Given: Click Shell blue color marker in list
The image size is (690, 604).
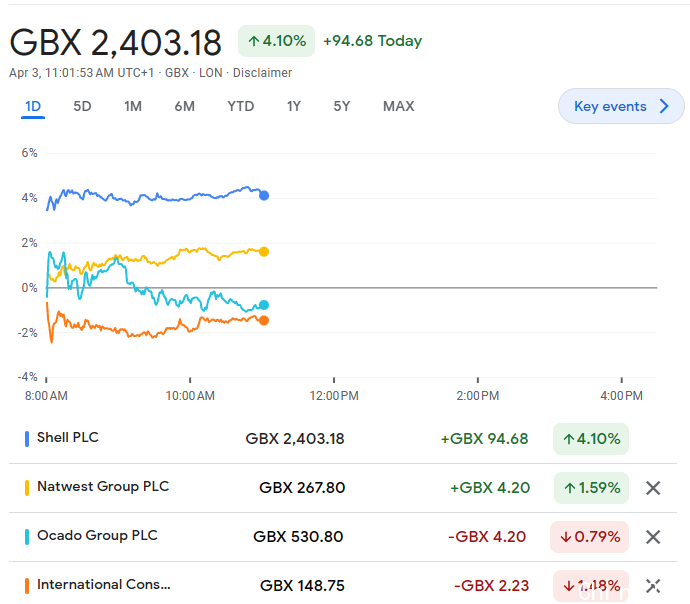Looking at the screenshot, I should [x=27, y=439].
